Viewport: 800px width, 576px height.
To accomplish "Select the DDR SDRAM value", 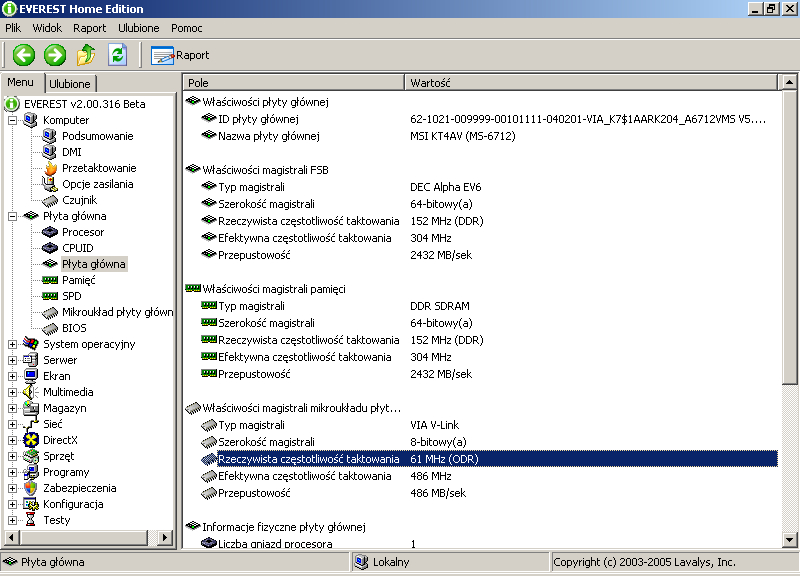I will [x=440, y=306].
